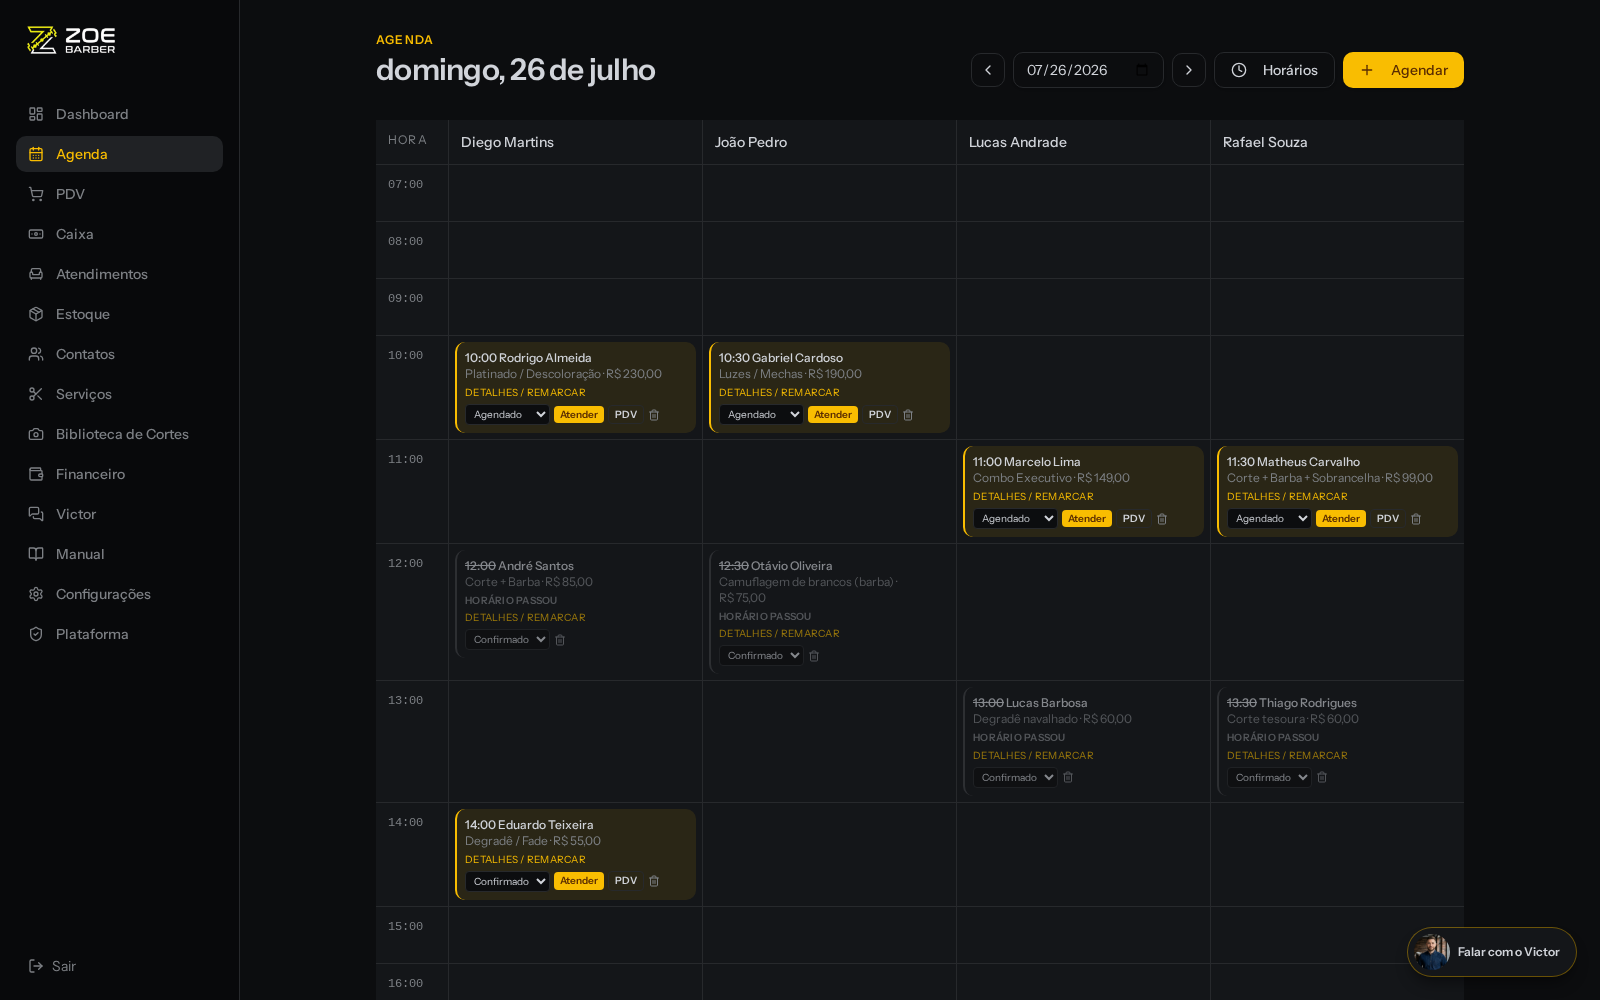
Task: Open Detalhes / Remarcar for Thiago Rodrigues
Action: click(1287, 756)
